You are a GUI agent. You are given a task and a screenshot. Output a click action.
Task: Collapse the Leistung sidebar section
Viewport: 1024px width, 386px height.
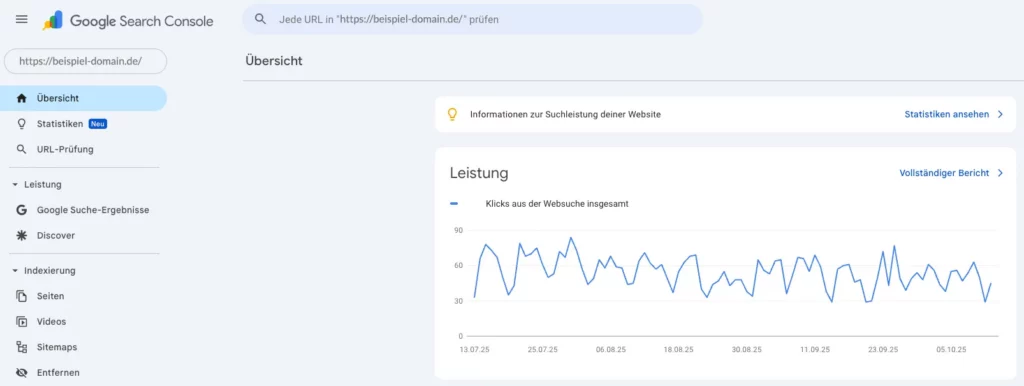click(37, 185)
